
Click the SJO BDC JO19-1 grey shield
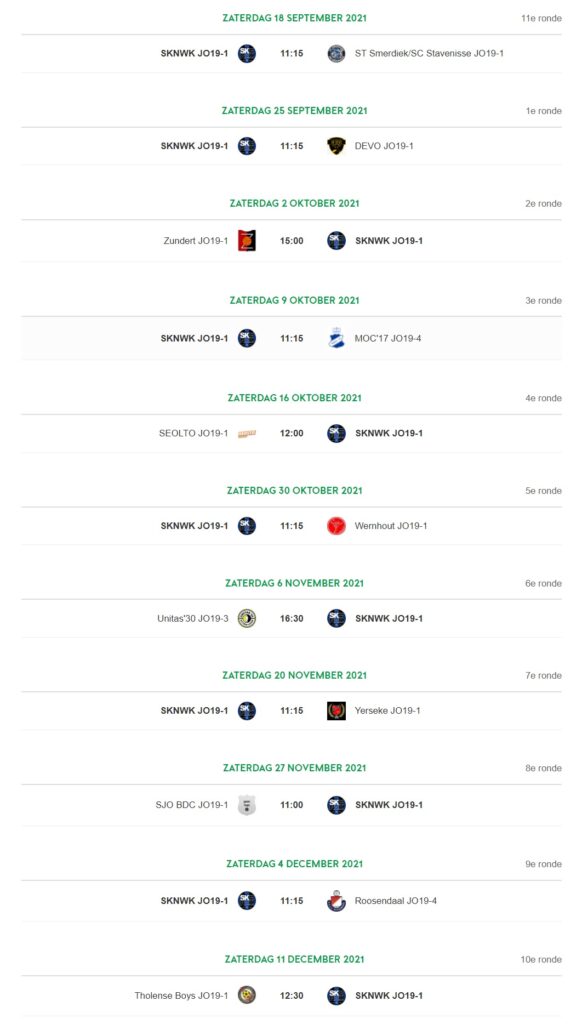pos(247,805)
